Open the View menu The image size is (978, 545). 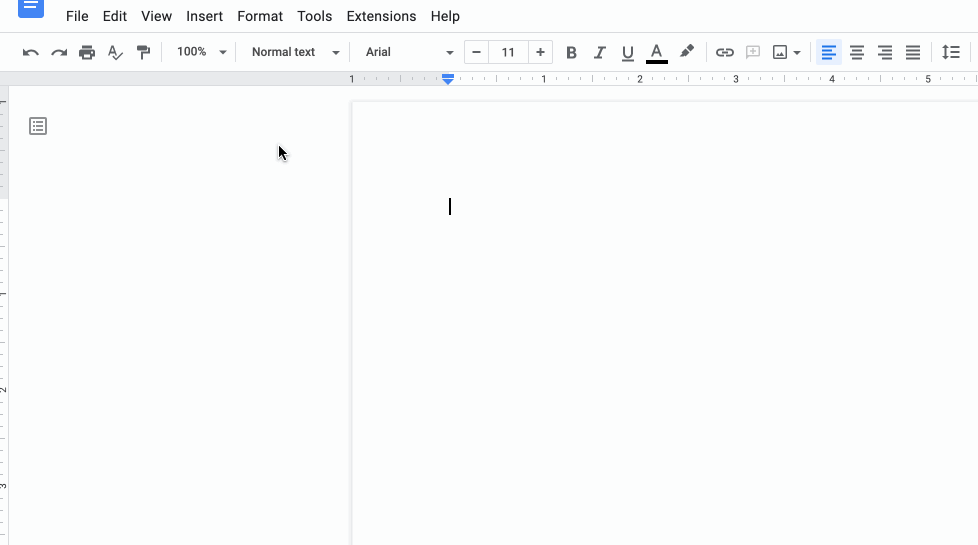tap(157, 16)
